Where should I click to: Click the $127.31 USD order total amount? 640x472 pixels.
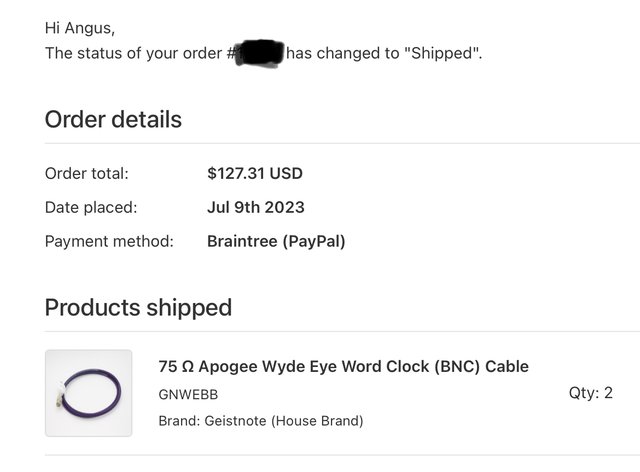pos(254,173)
